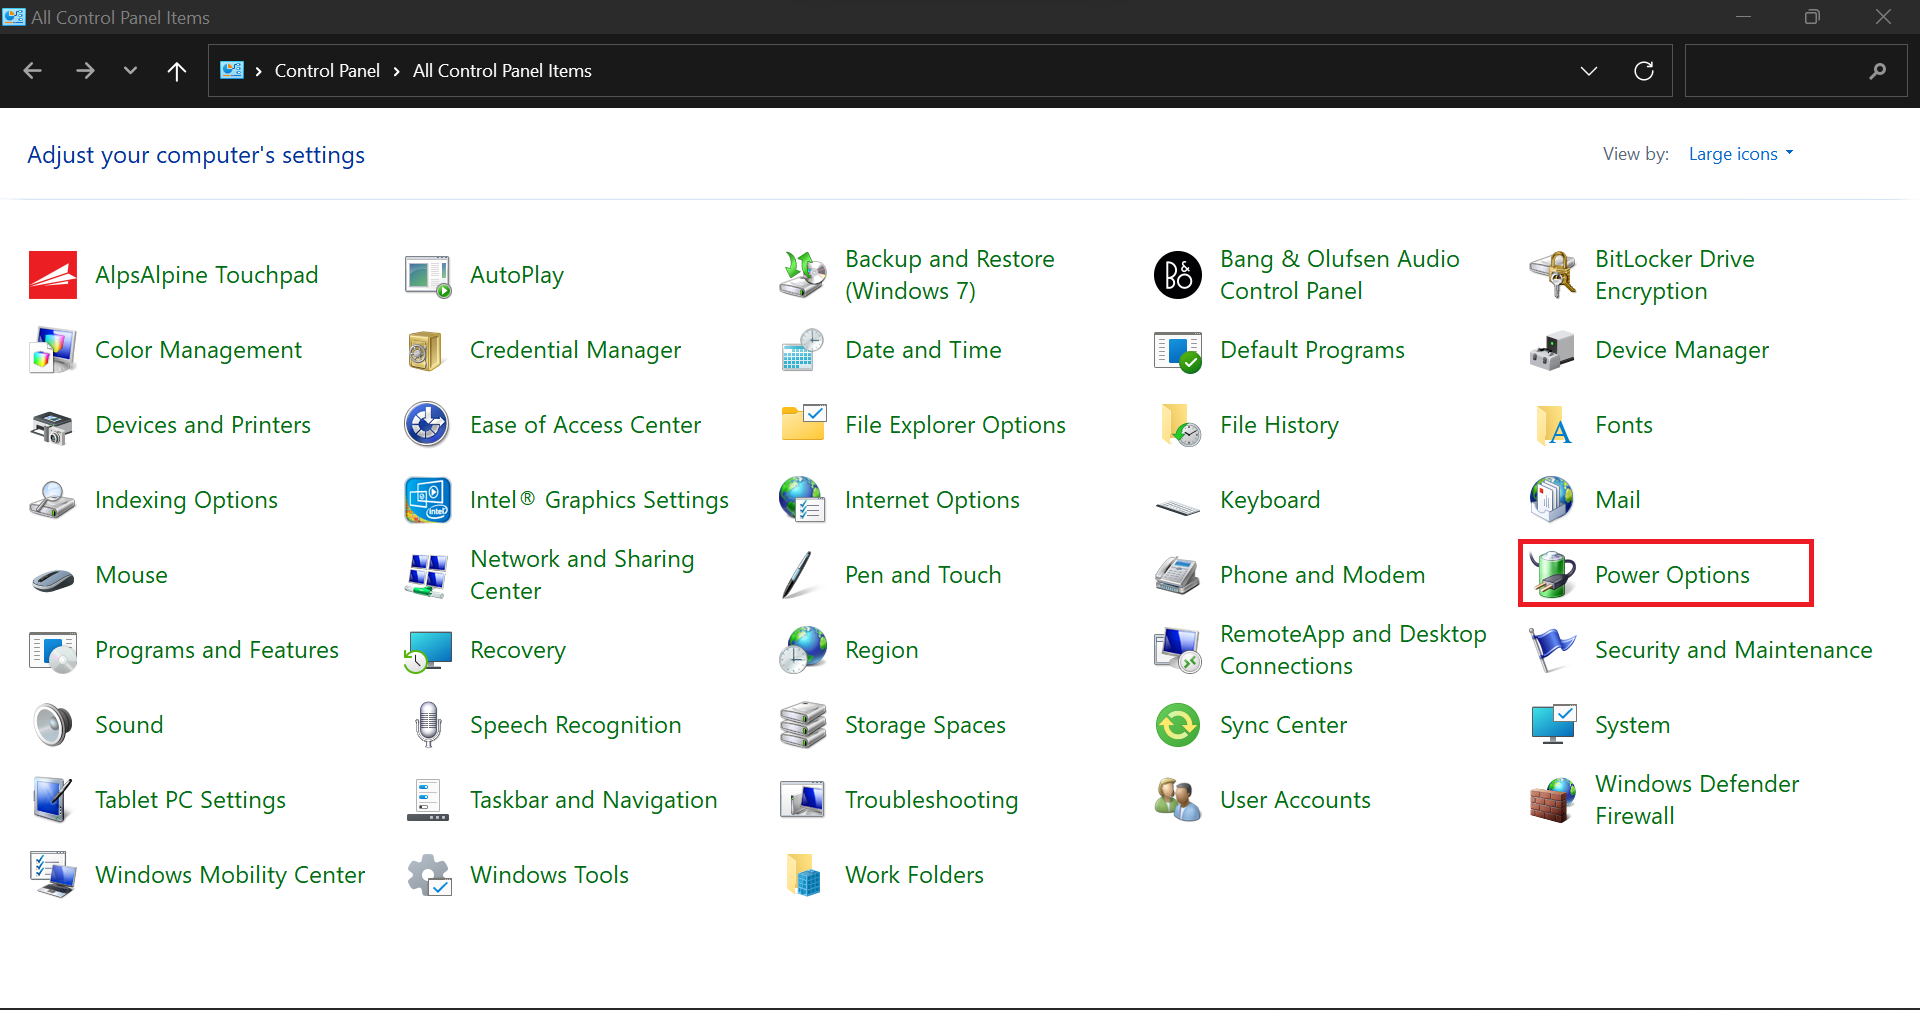This screenshot has height=1010, width=1920.
Task: Click All Control Panel Items breadcrumb
Action: [502, 71]
